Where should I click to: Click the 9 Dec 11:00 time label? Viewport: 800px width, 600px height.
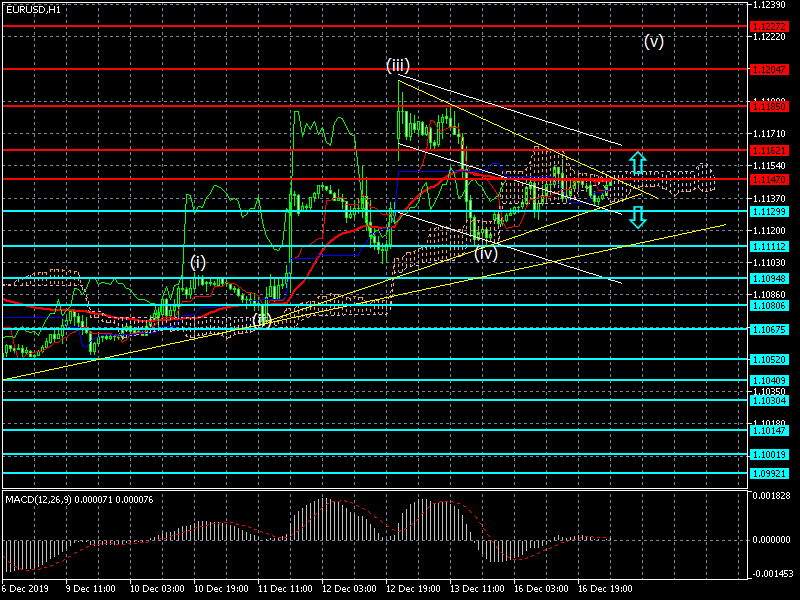coord(91,588)
